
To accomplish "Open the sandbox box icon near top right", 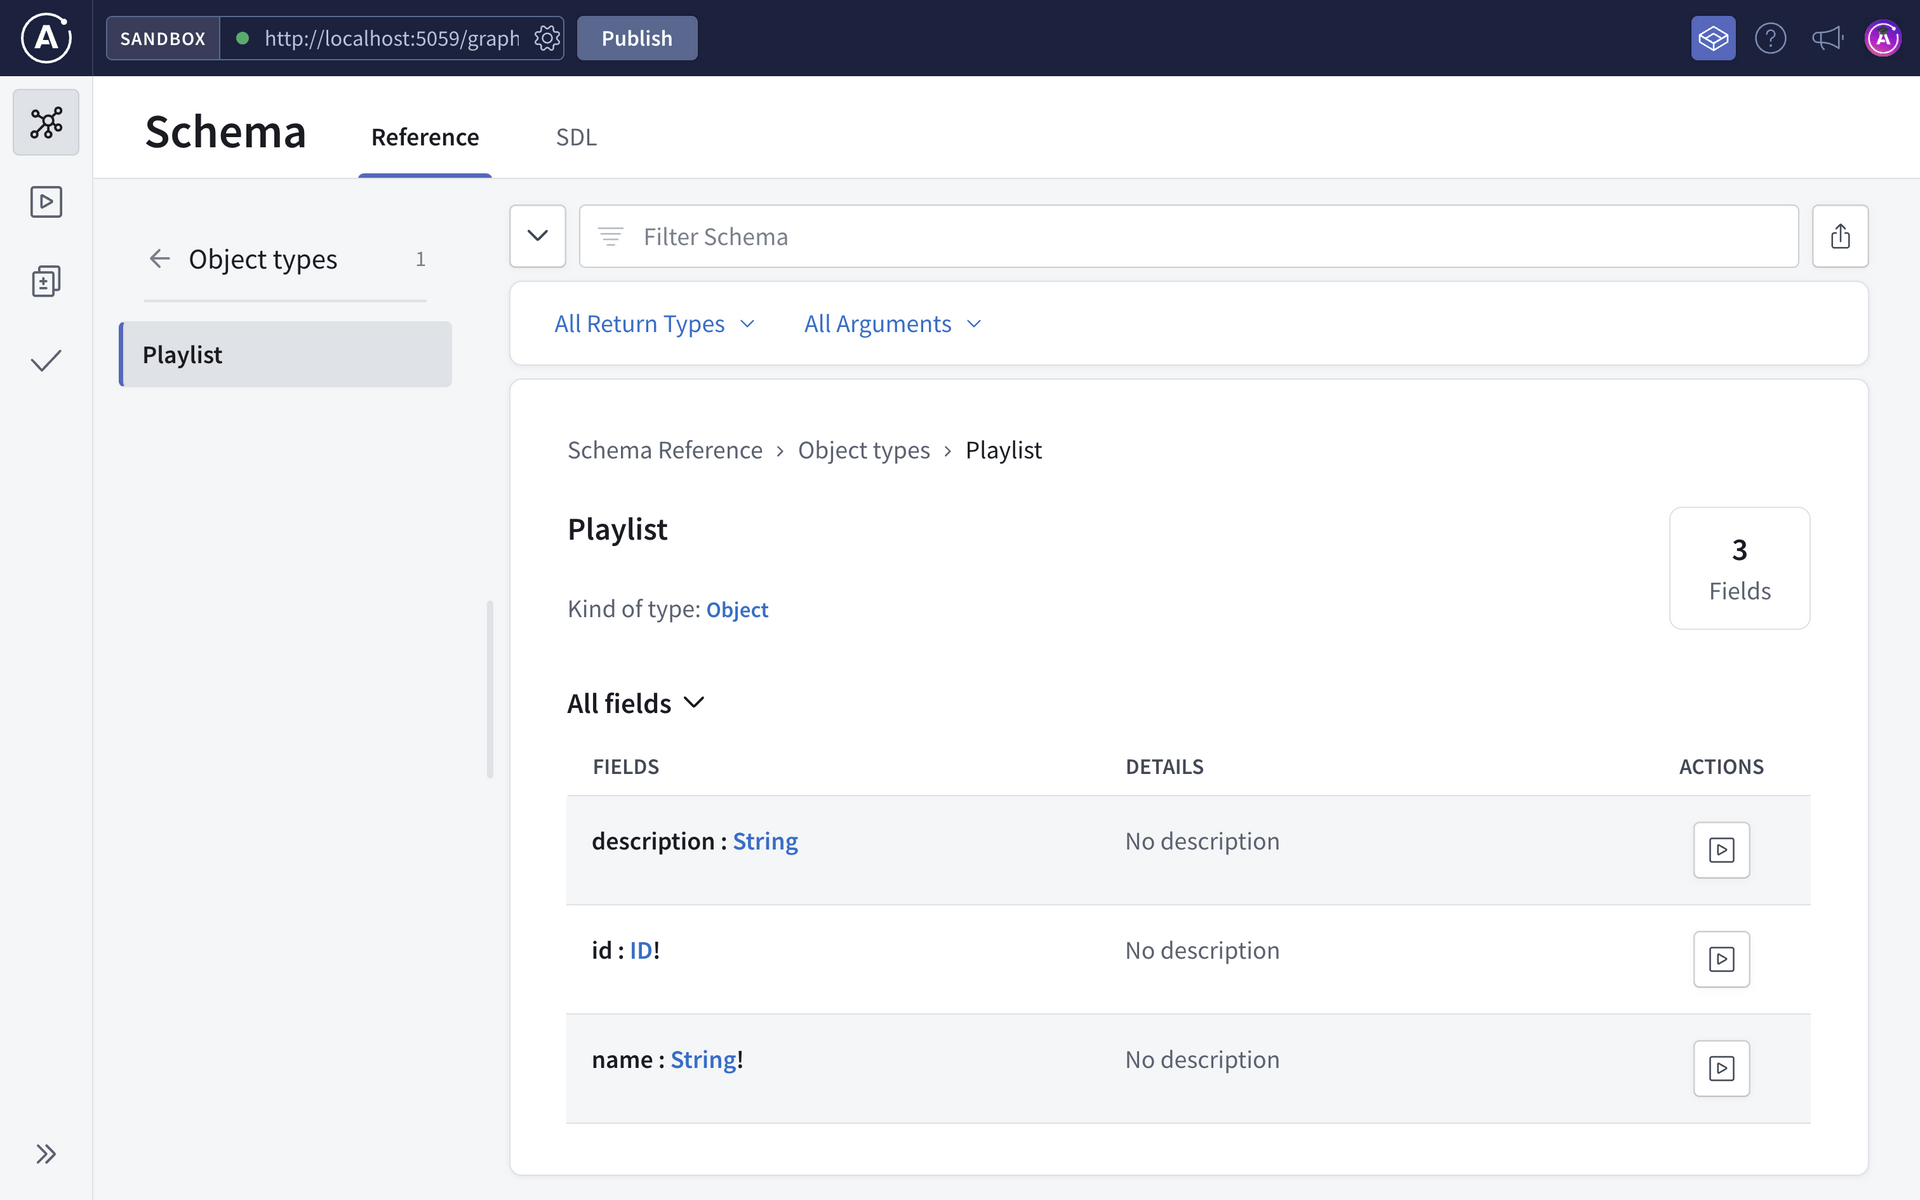I will tap(1712, 38).
